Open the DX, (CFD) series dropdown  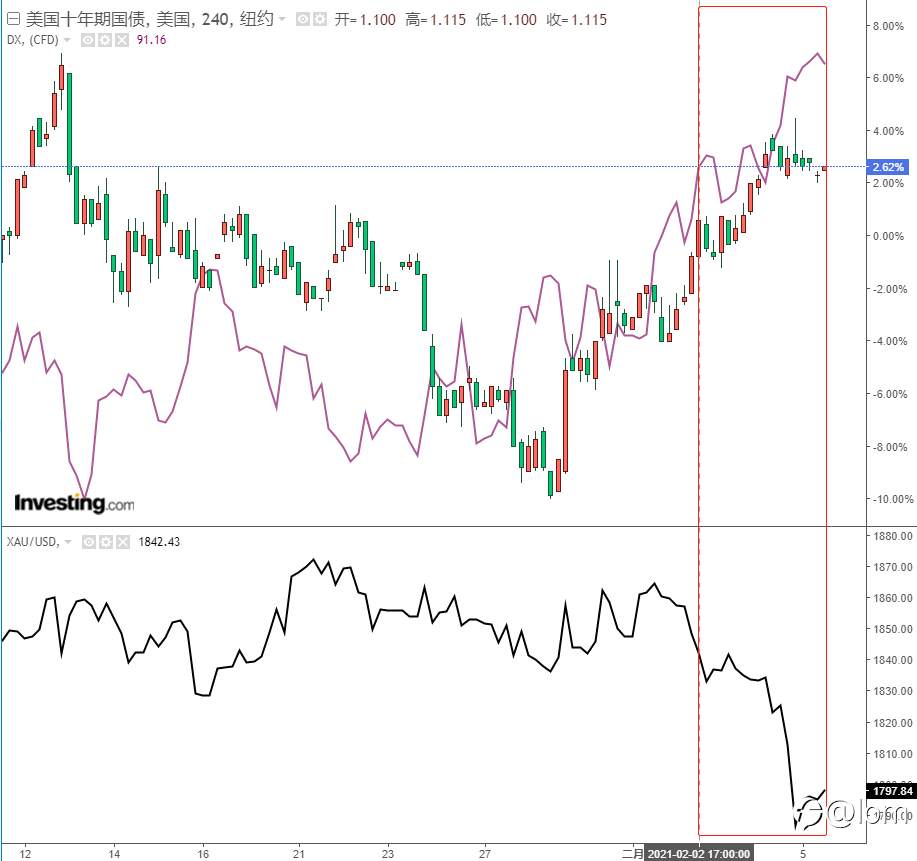(67, 40)
